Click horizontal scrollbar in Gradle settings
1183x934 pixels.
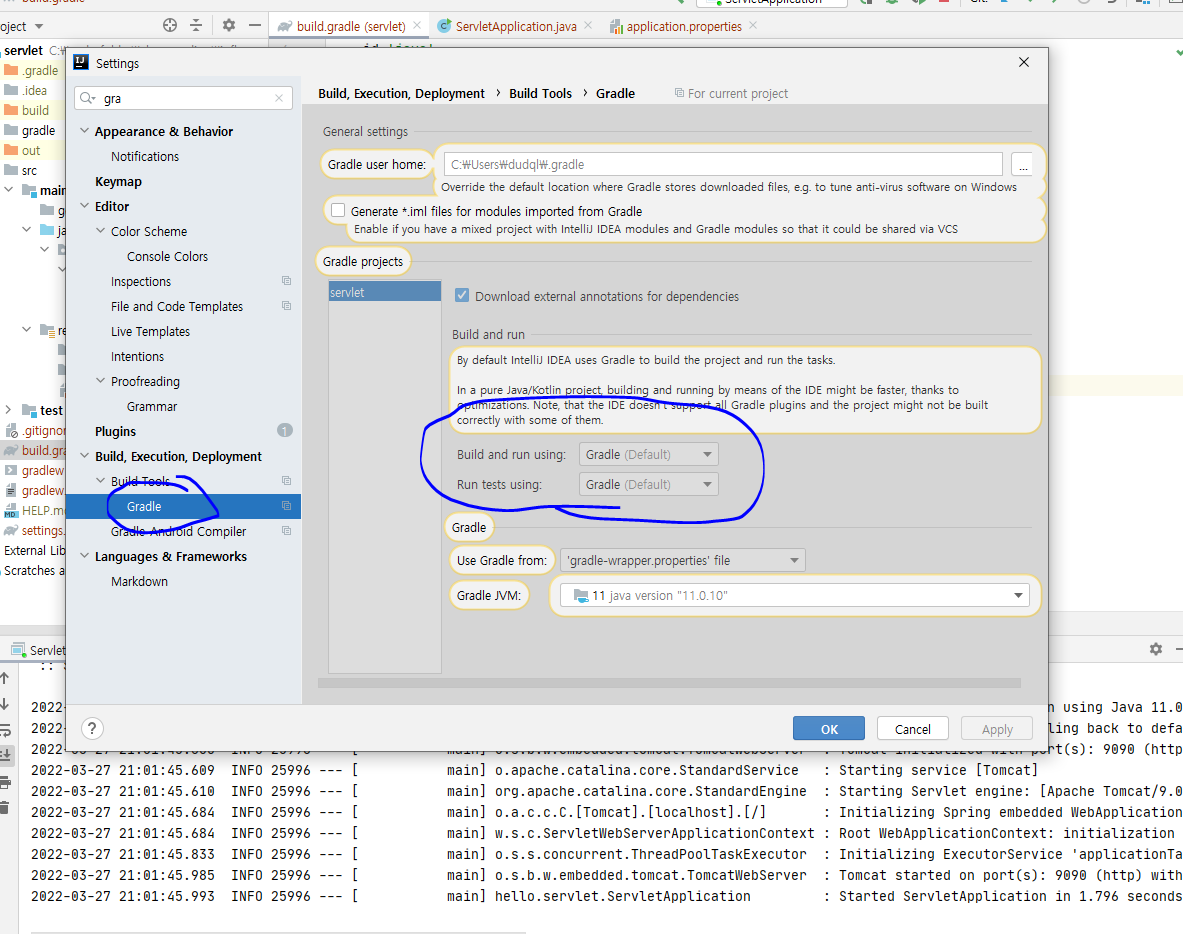click(x=669, y=683)
